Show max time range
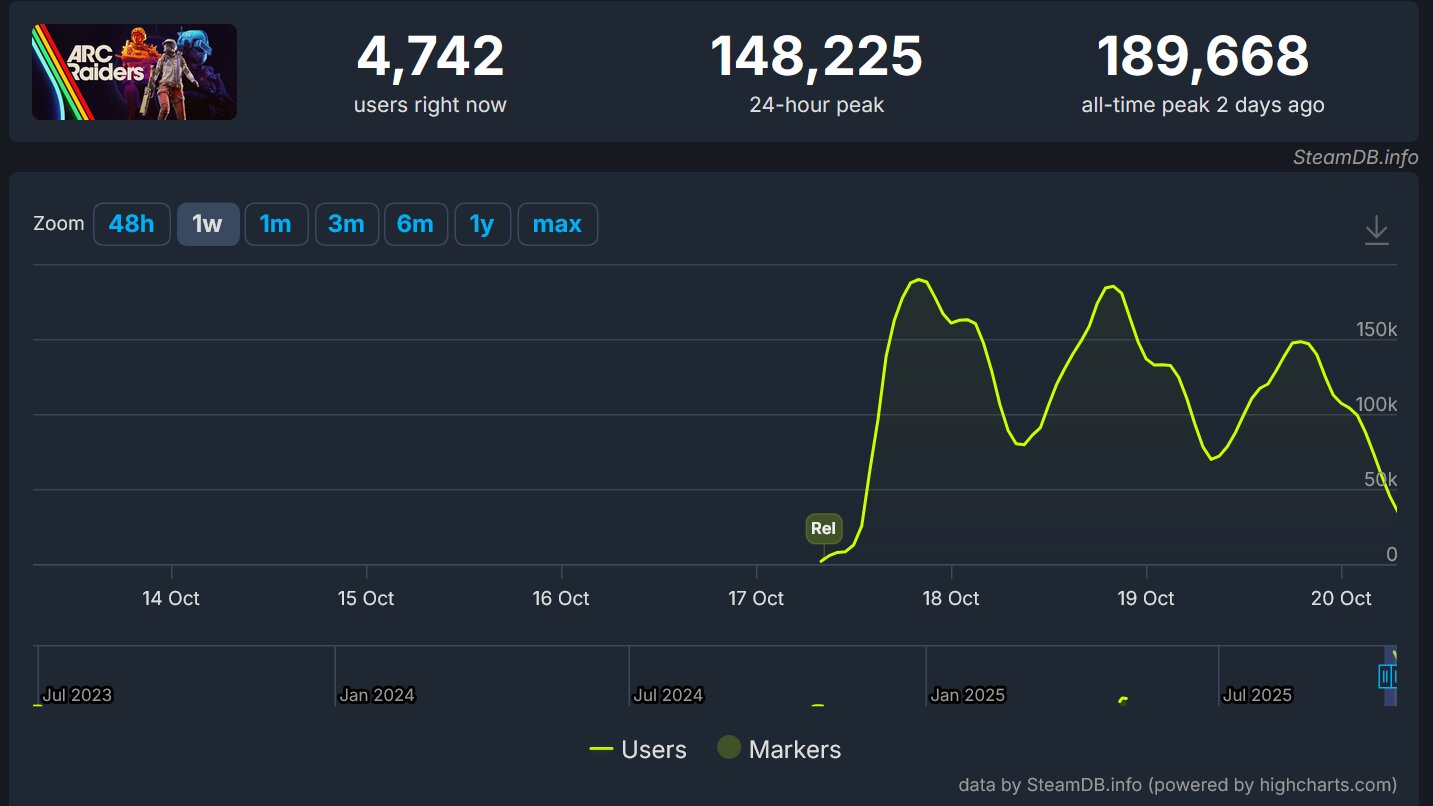 (557, 224)
